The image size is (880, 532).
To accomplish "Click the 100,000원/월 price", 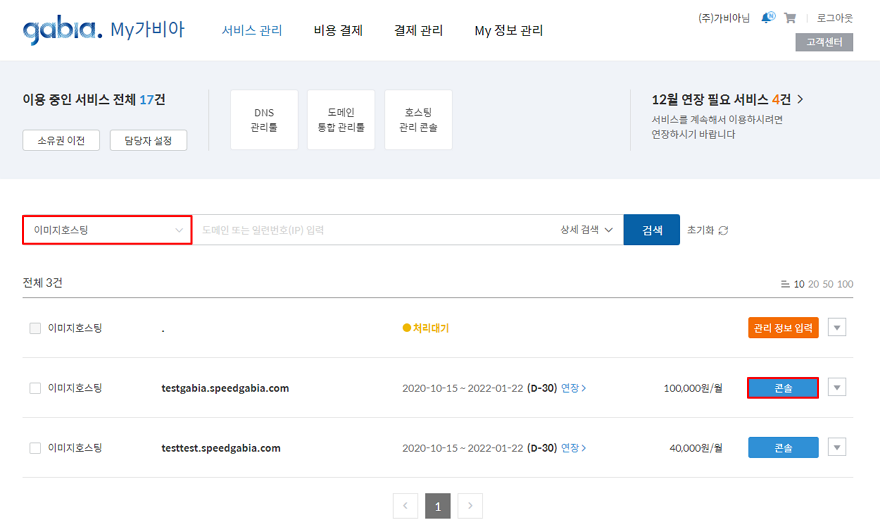I will (693, 388).
